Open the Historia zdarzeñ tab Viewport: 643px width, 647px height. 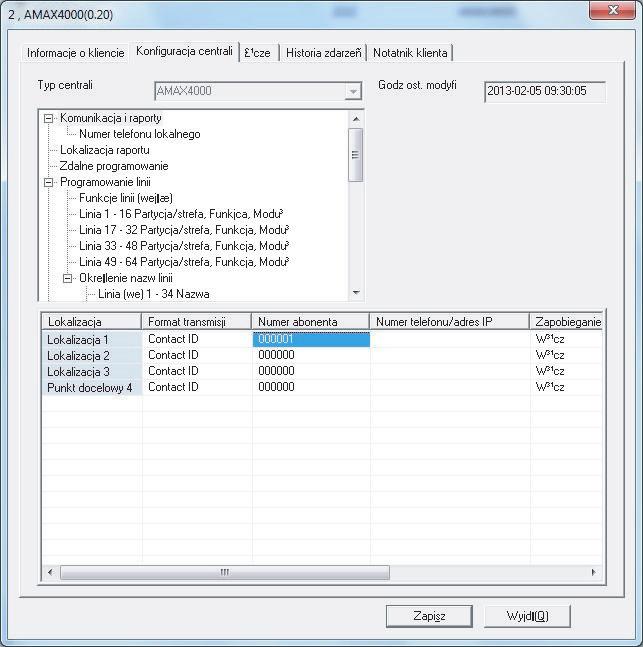324,53
